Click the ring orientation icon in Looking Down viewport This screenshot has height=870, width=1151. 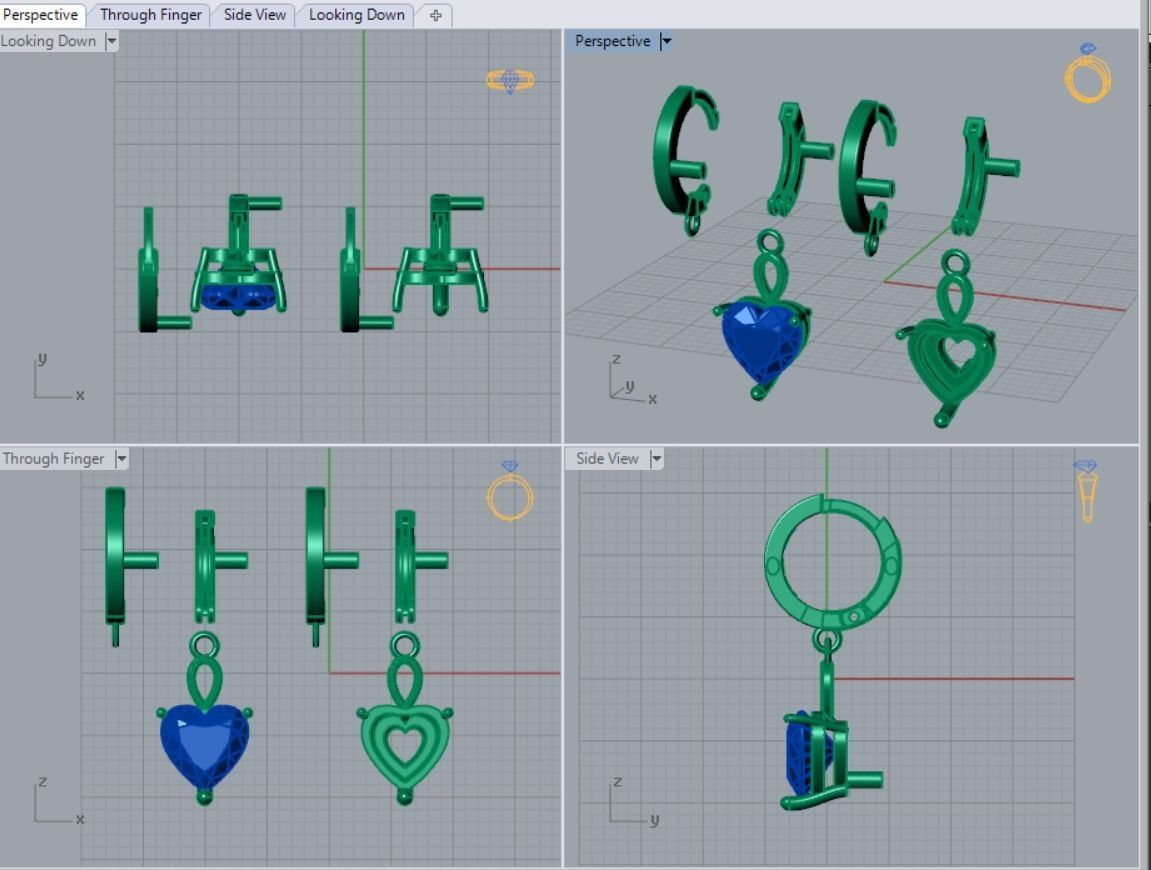point(510,80)
